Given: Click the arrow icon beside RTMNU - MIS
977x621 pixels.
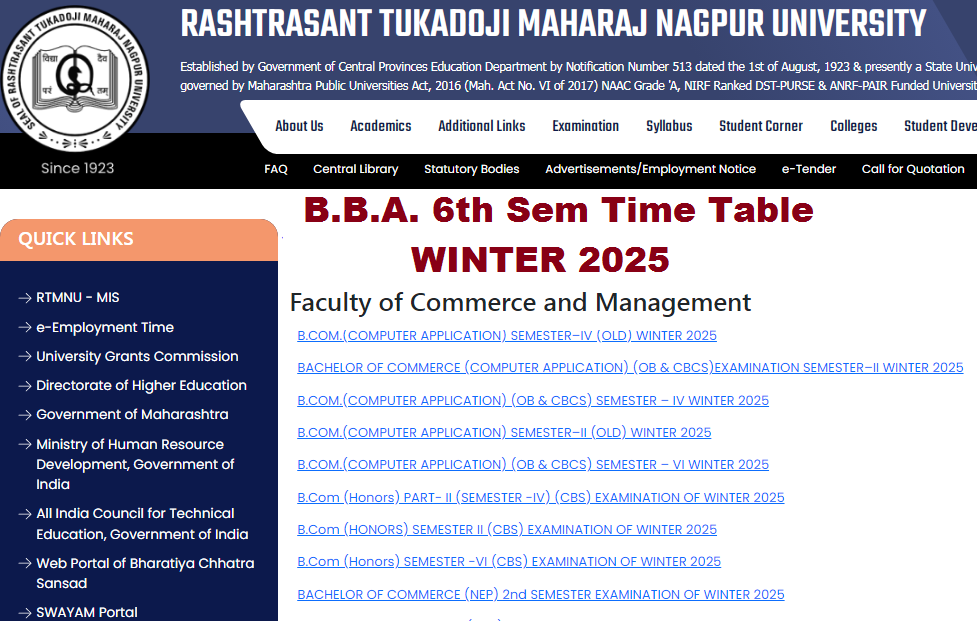Looking at the screenshot, I should coord(23,297).
